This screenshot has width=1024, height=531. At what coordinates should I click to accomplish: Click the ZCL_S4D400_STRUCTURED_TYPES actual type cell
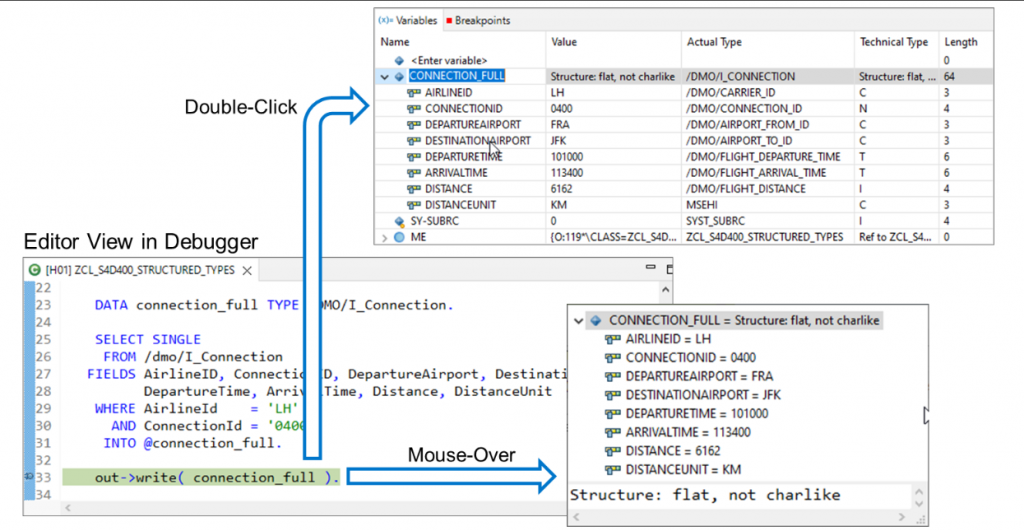pos(764,237)
